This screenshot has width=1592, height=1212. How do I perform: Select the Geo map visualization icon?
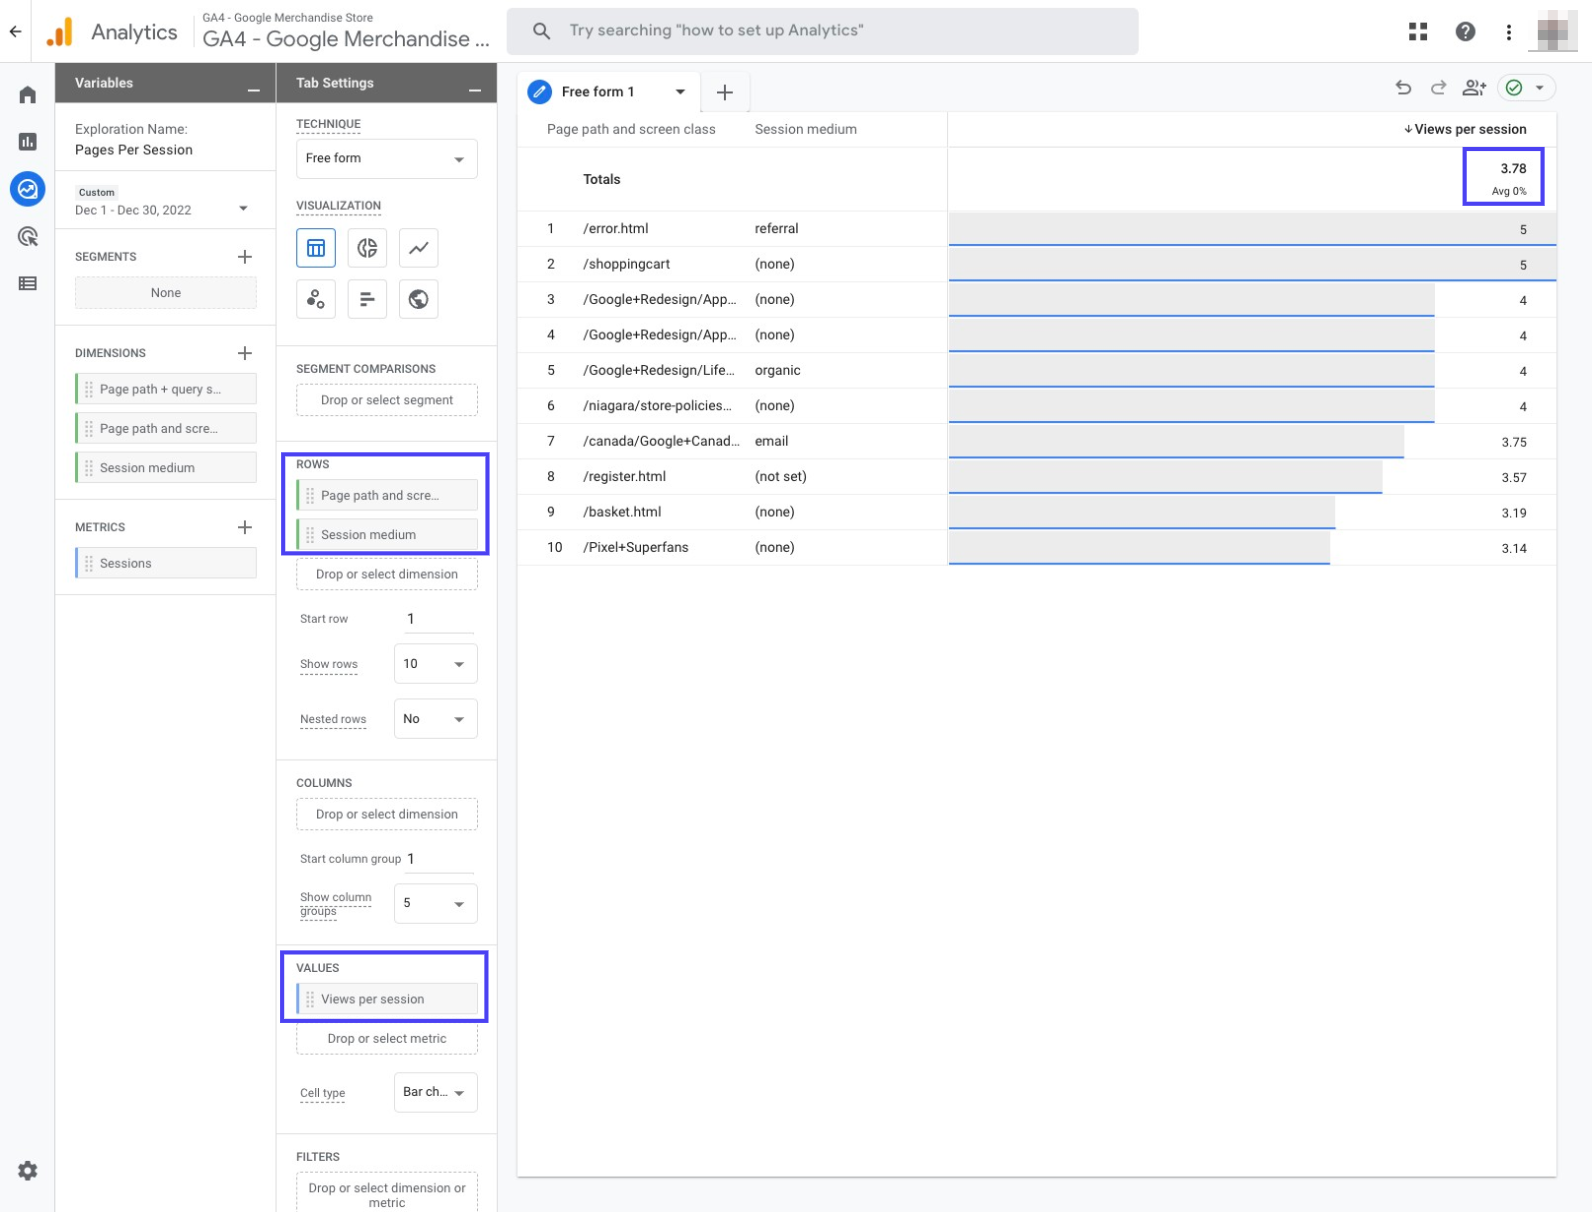(x=418, y=299)
